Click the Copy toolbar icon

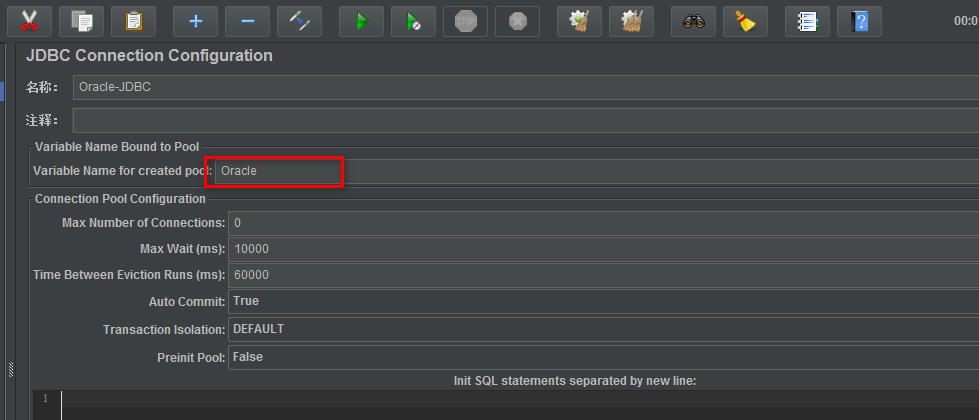[x=81, y=22]
